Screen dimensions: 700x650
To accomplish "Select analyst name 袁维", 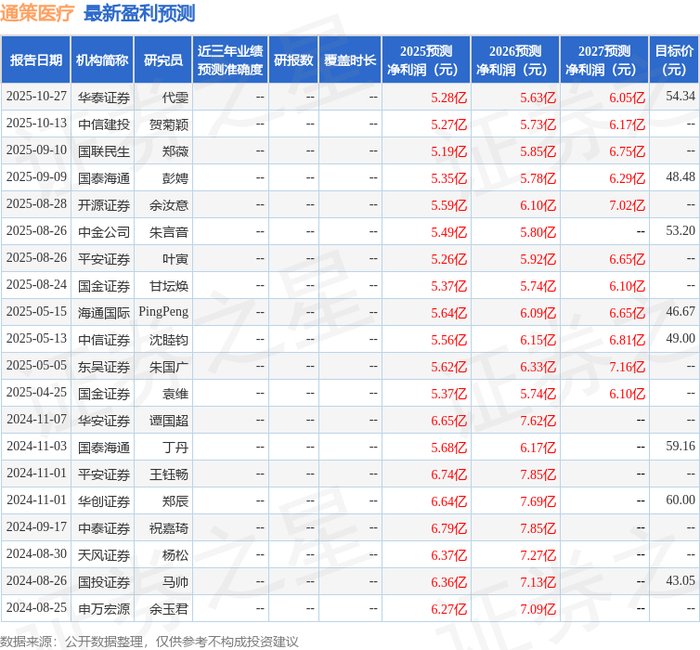I will [x=175, y=393].
